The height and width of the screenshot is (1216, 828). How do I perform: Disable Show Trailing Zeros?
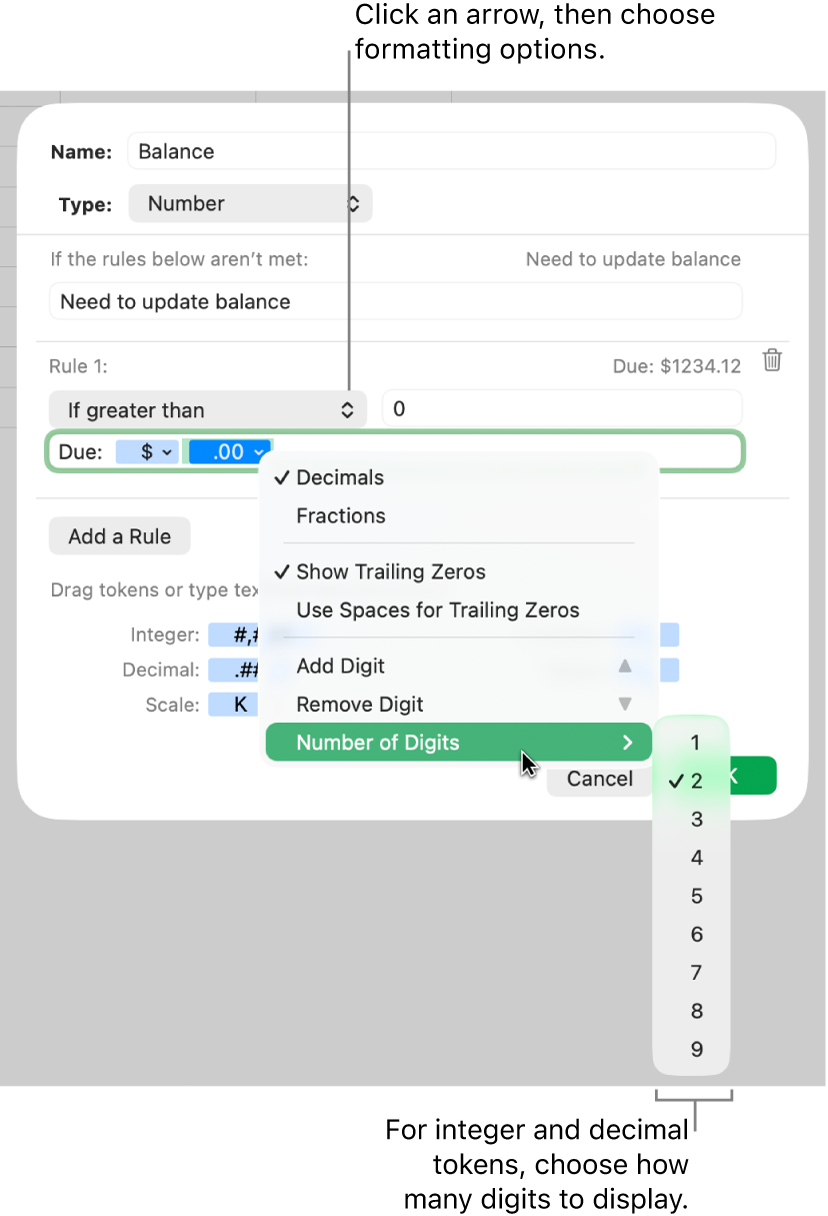pos(390,571)
